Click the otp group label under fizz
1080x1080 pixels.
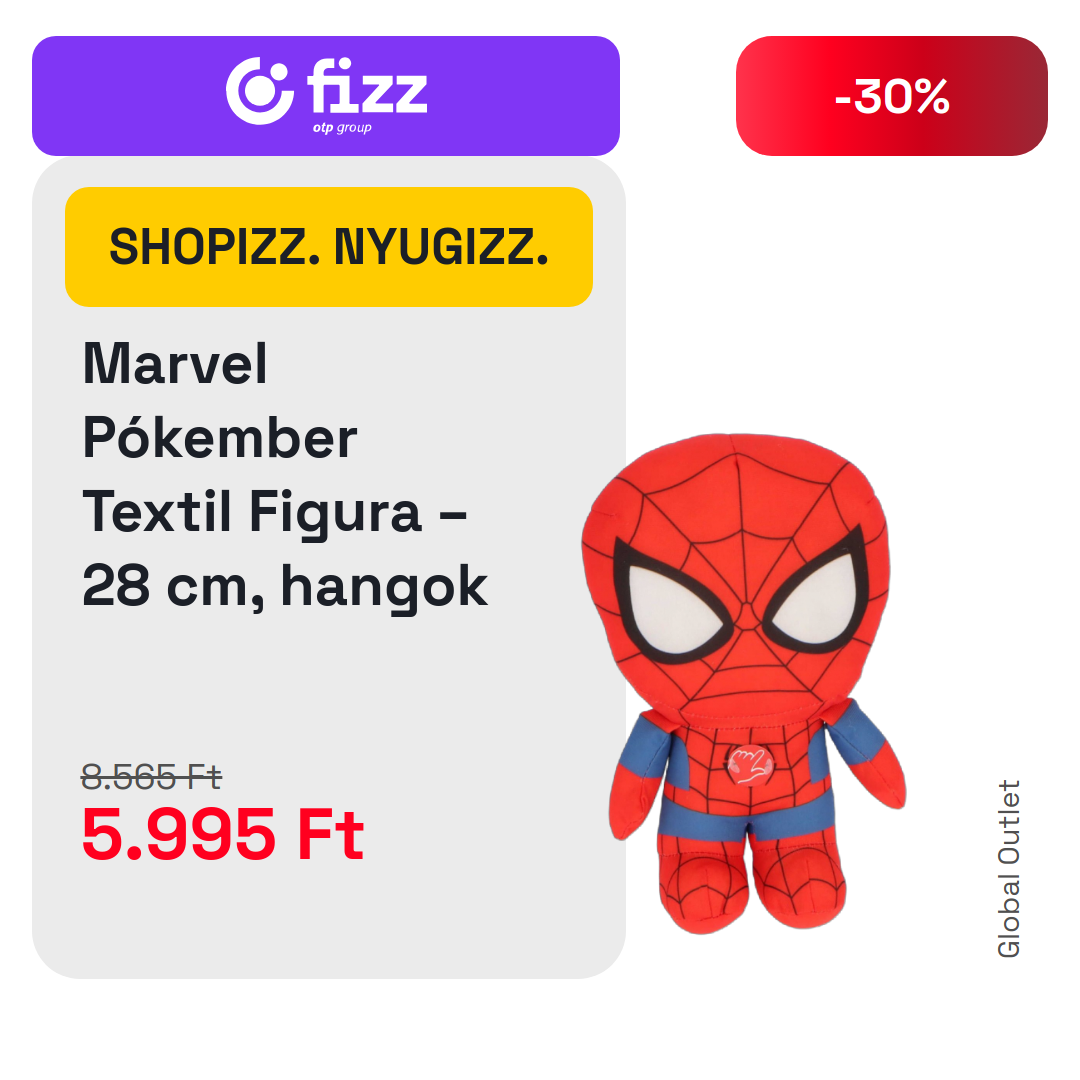tap(342, 128)
